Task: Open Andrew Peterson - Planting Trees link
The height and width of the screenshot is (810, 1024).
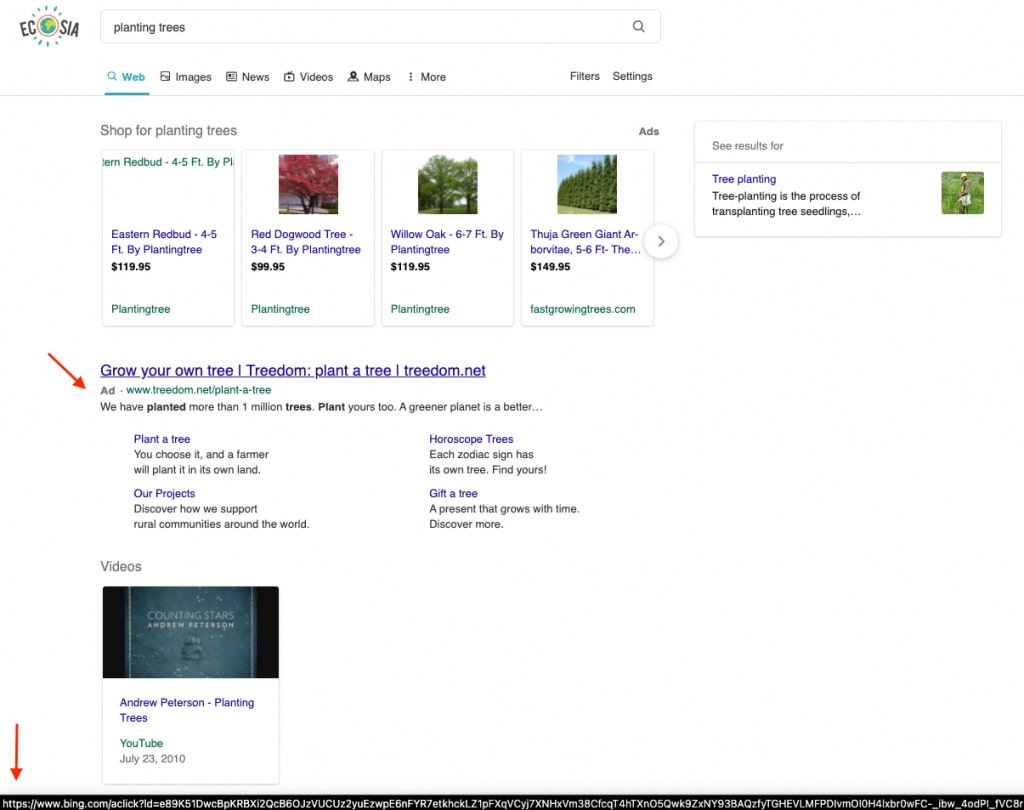Action: click(x=187, y=710)
